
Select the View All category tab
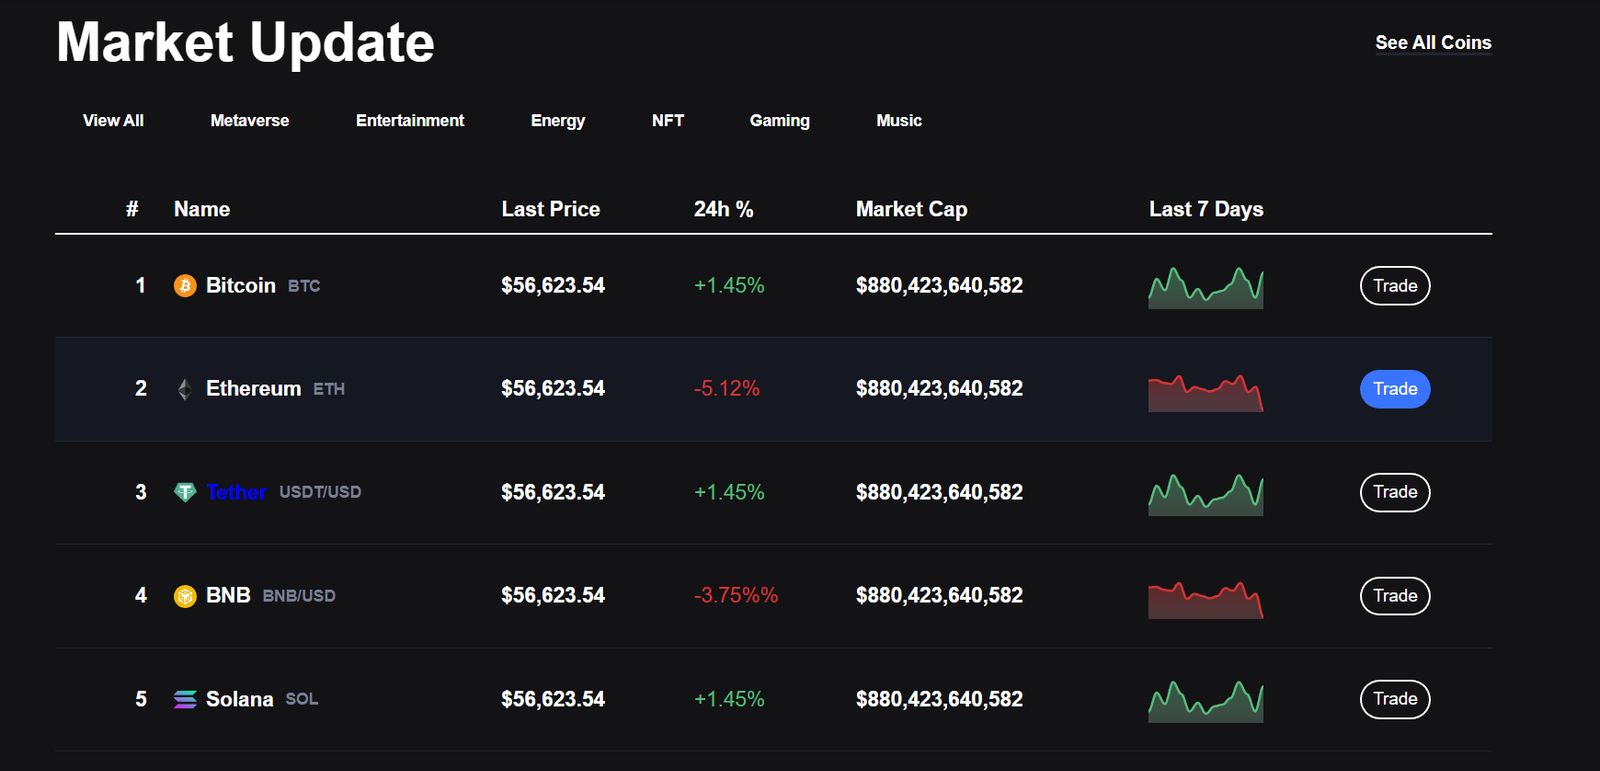click(113, 120)
